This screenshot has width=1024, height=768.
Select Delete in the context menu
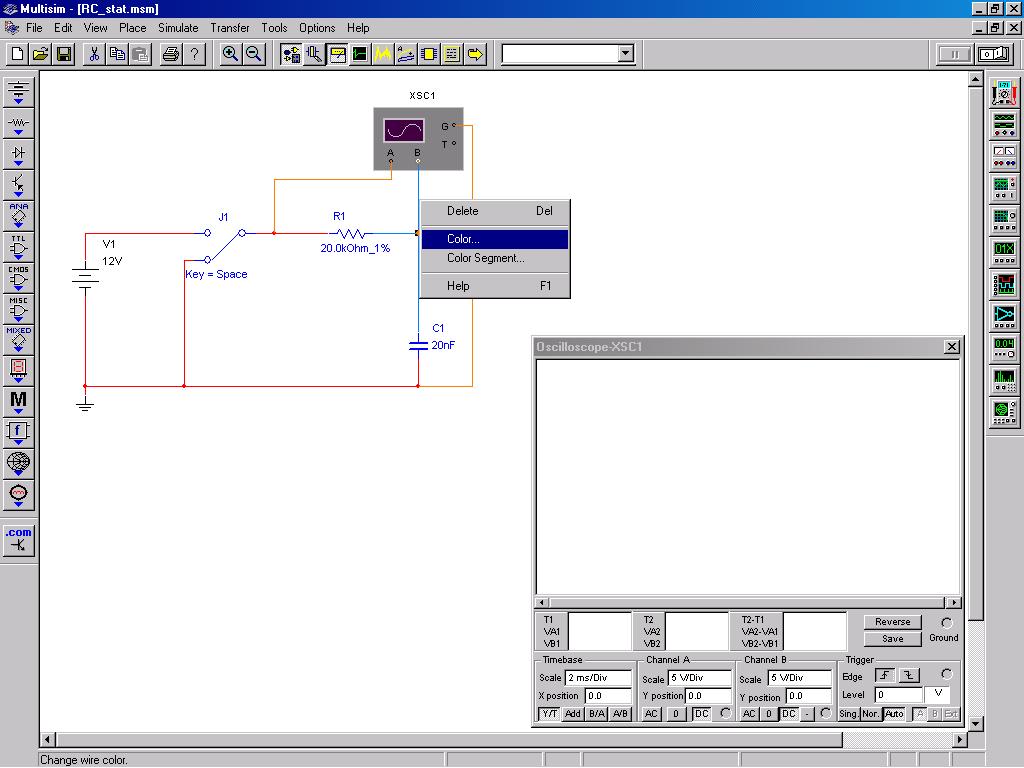(494, 211)
